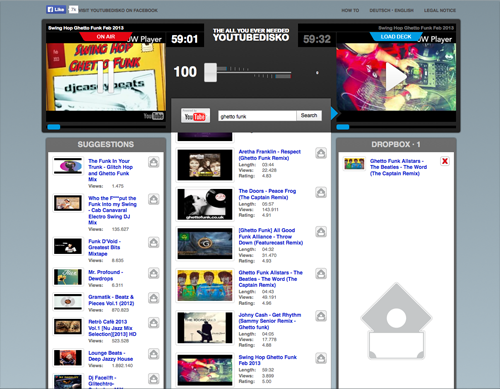This screenshot has width=500, height=389.
Task: Add Aretha Franklin Respect to dropbox
Action: click(321, 153)
